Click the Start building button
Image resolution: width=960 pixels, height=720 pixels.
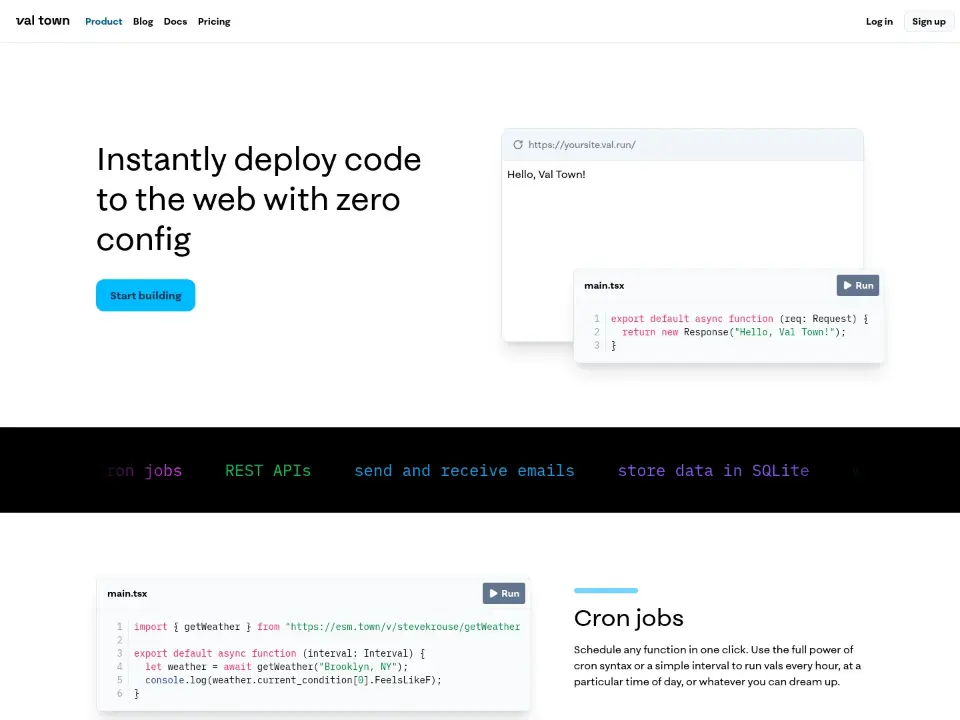pos(146,295)
